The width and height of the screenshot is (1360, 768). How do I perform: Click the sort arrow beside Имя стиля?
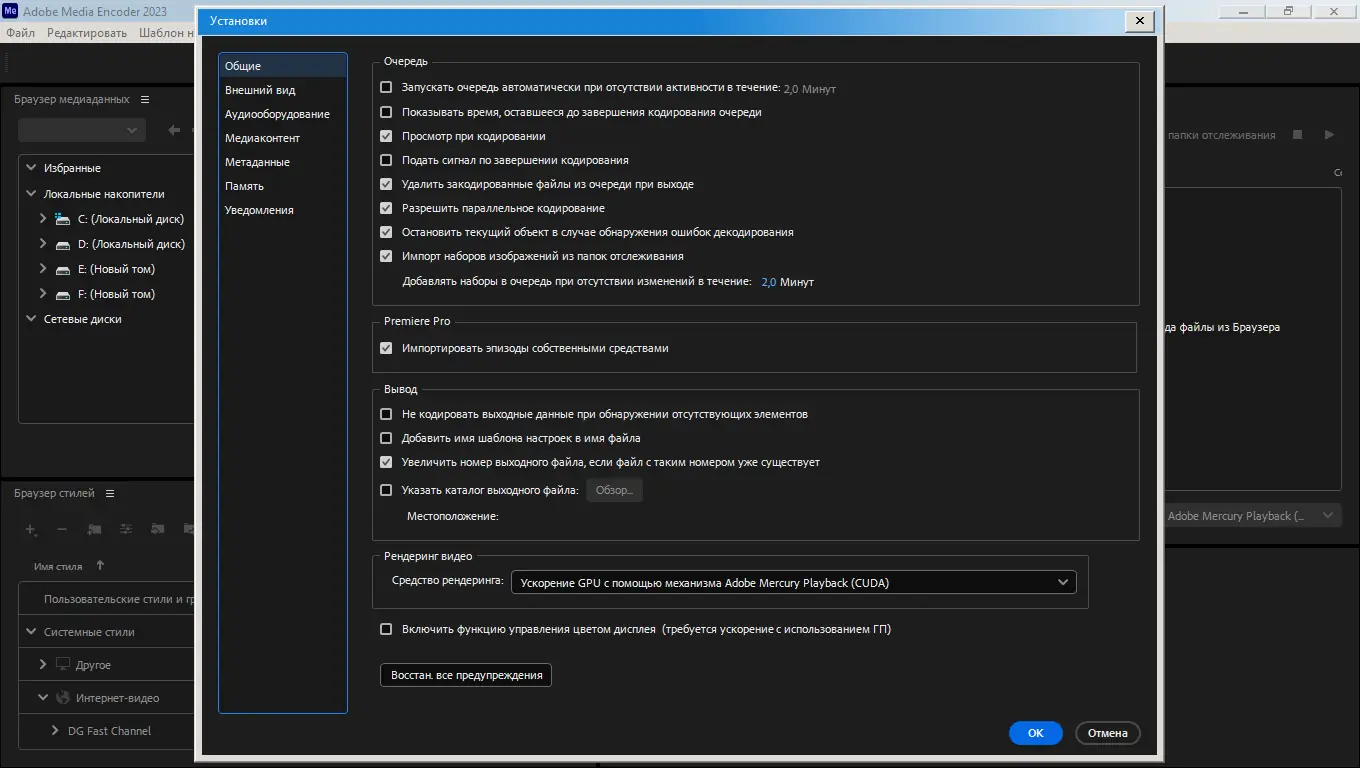pyautogui.click(x=100, y=566)
